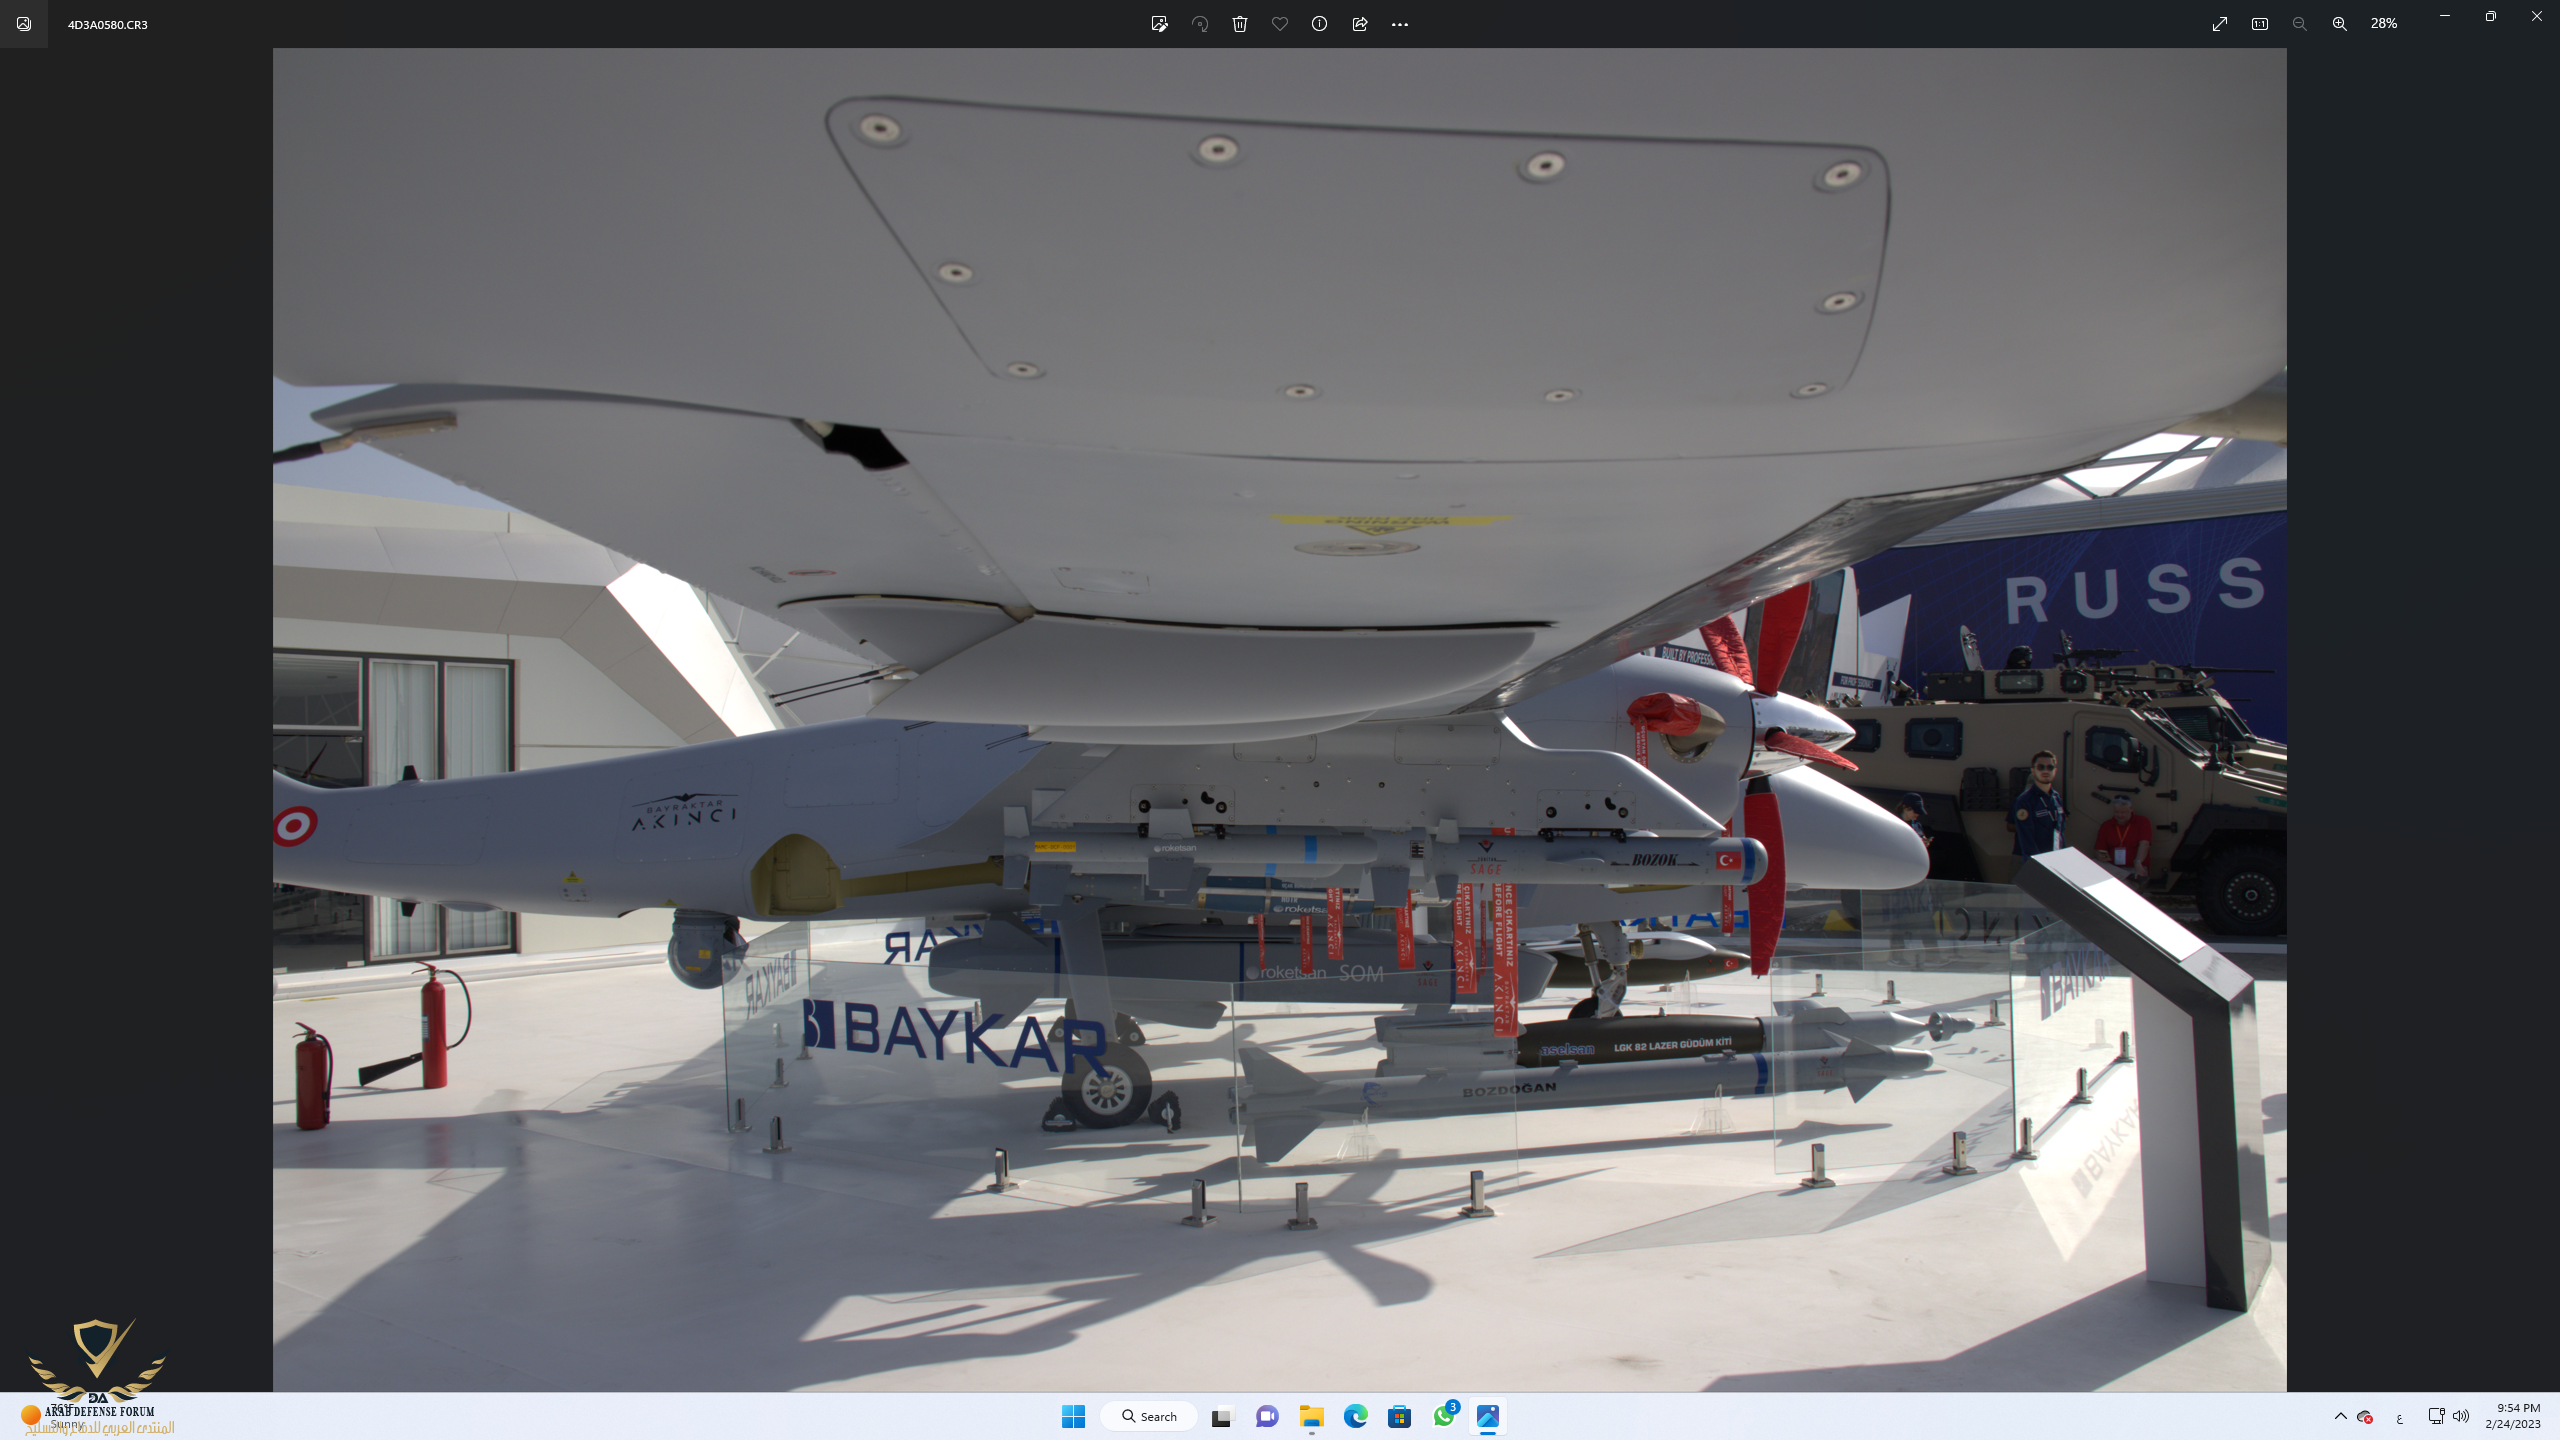Zoom in on the image
2560x1440 pixels.
coord(2340,24)
